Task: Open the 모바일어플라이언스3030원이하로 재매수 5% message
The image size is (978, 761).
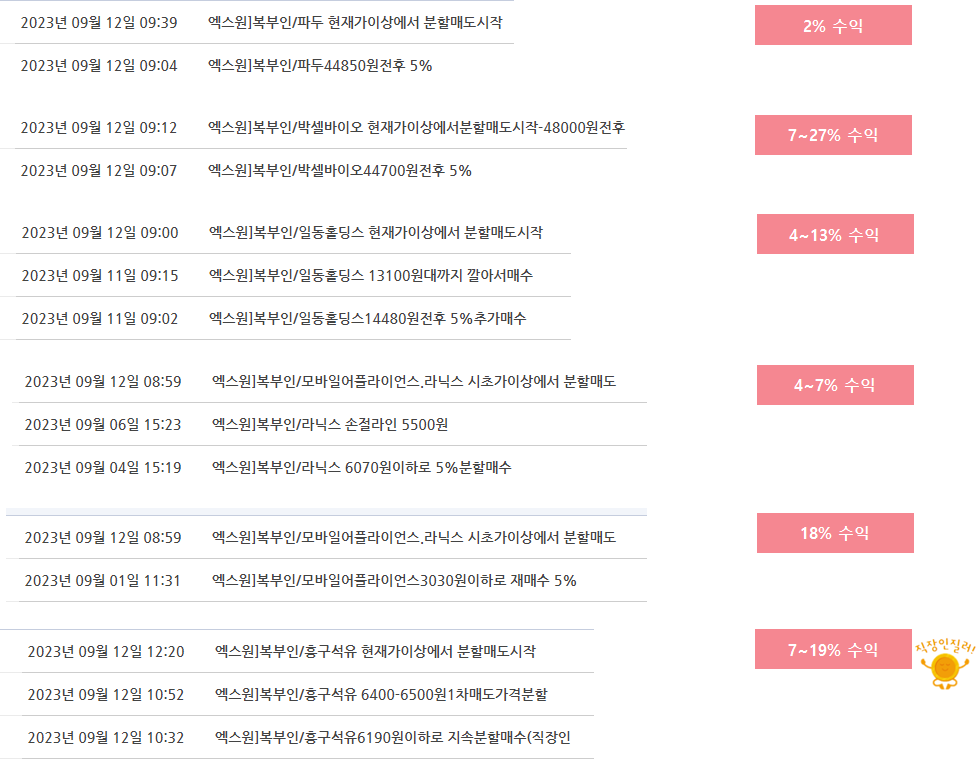Action: coord(394,581)
